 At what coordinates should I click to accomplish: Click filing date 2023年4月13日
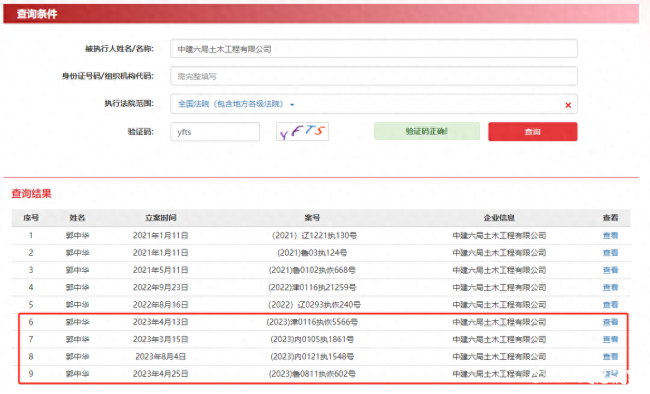(160, 322)
